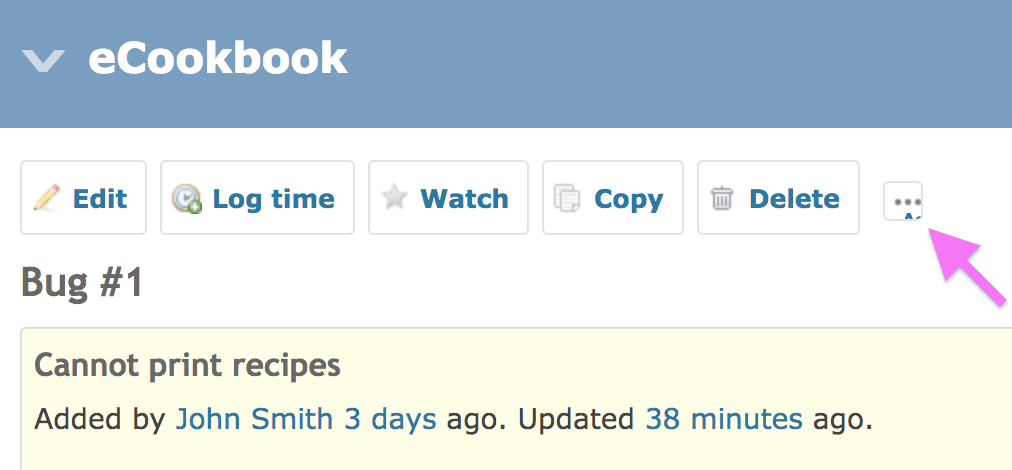This screenshot has width=1012, height=470.
Task: Open the 3 days activity link
Action: (x=390, y=419)
